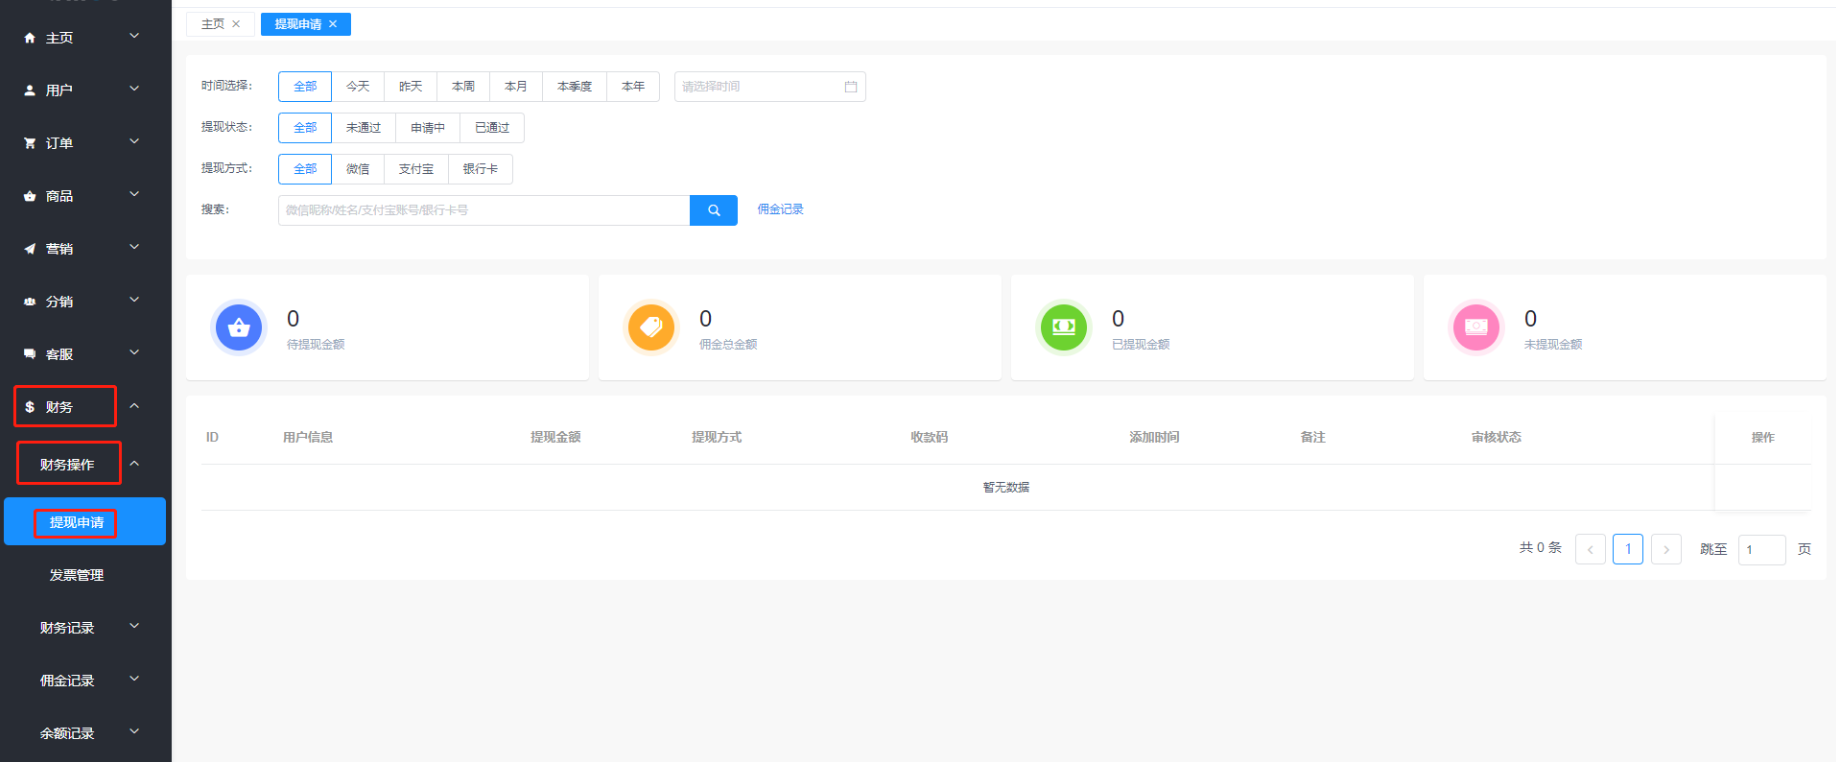Image resolution: width=1836 pixels, height=762 pixels.
Task: Close the 提现申请 tab with its X
Action: 333,24
